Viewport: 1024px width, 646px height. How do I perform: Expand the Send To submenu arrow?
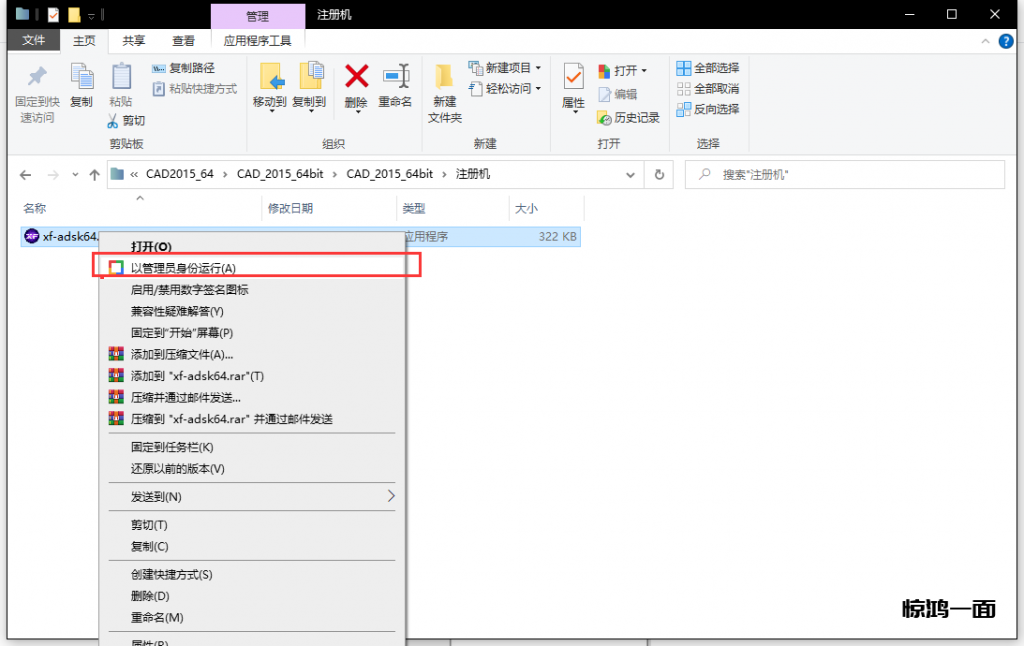[390, 496]
